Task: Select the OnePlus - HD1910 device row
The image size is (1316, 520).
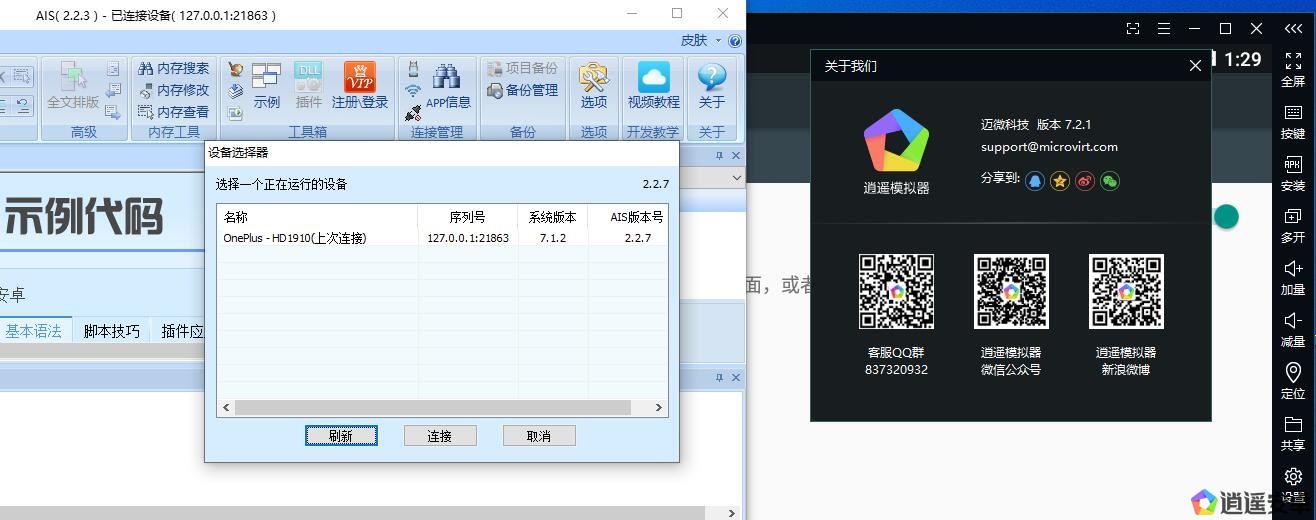Action: [x=295, y=238]
